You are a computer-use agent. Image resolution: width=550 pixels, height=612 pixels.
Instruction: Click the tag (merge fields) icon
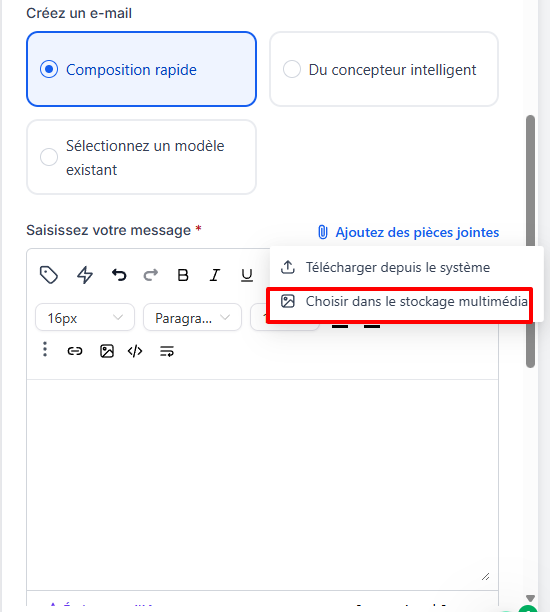[49, 275]
